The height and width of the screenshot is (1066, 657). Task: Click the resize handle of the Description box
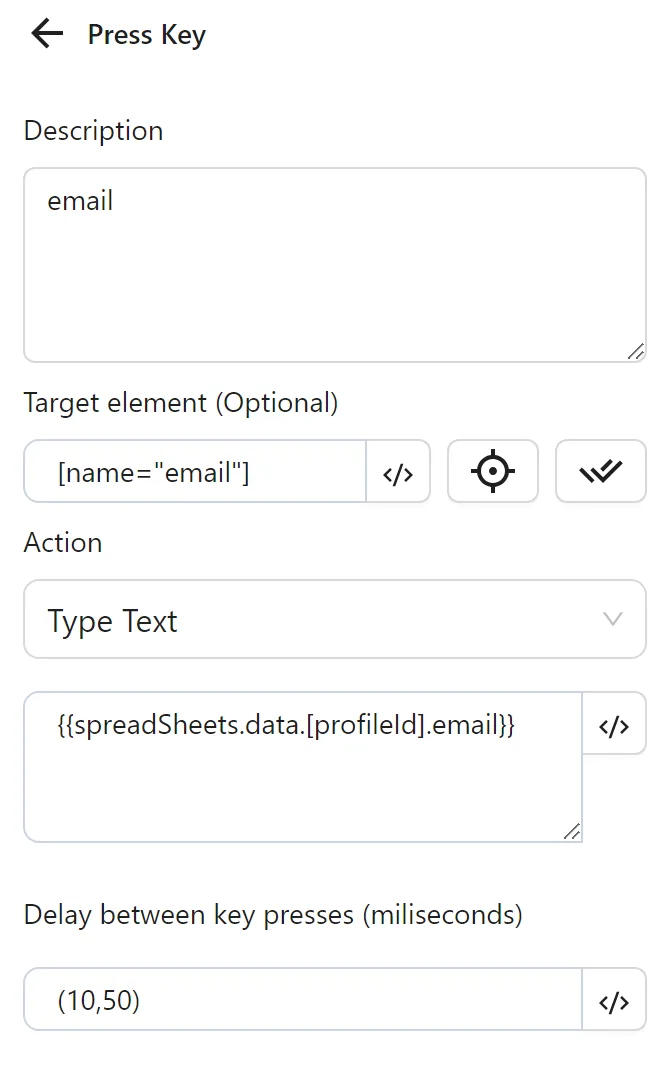point(637,351)
